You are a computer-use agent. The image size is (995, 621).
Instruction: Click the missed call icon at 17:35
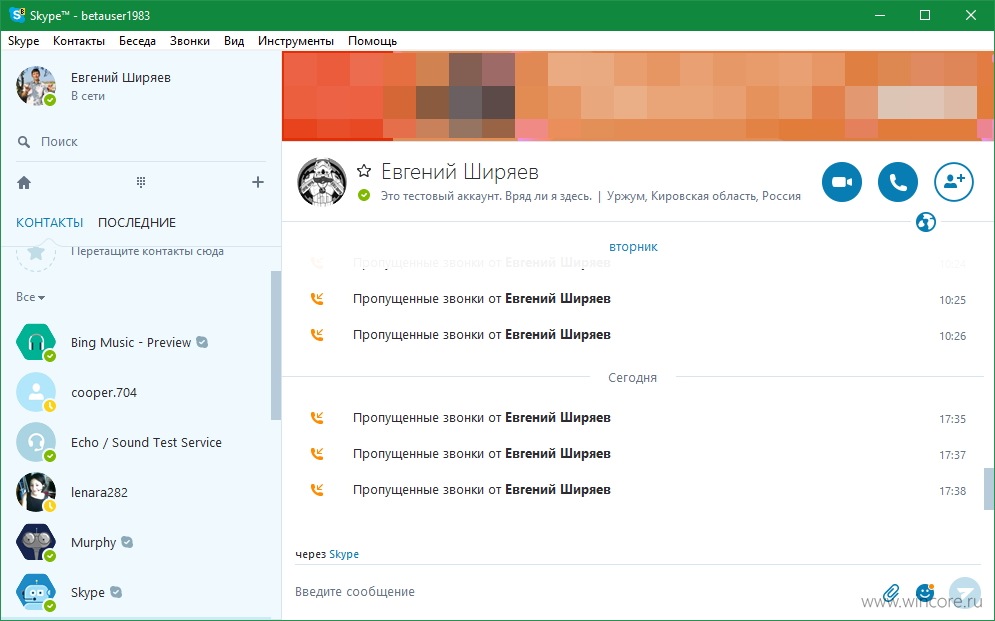click(317, 417)
